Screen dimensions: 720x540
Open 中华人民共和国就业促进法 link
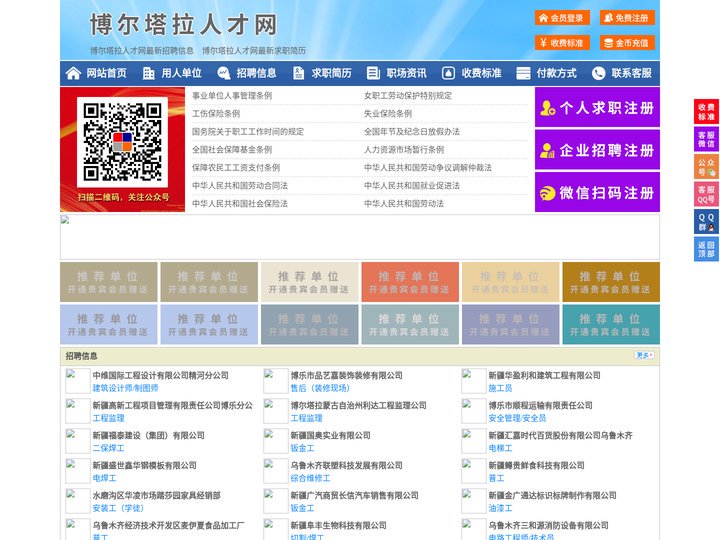click(x=412, y=186)
